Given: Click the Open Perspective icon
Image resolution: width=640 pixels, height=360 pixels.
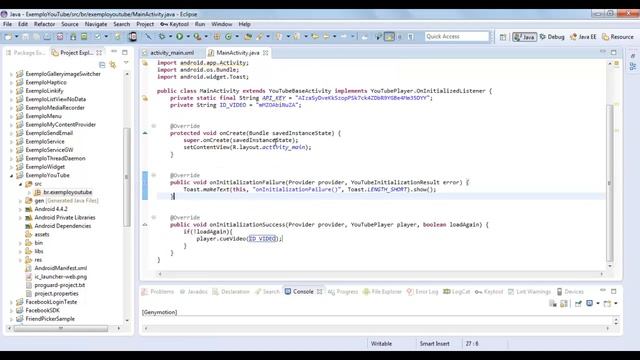Looking at the screenshot, I should [x=503, y=37].
